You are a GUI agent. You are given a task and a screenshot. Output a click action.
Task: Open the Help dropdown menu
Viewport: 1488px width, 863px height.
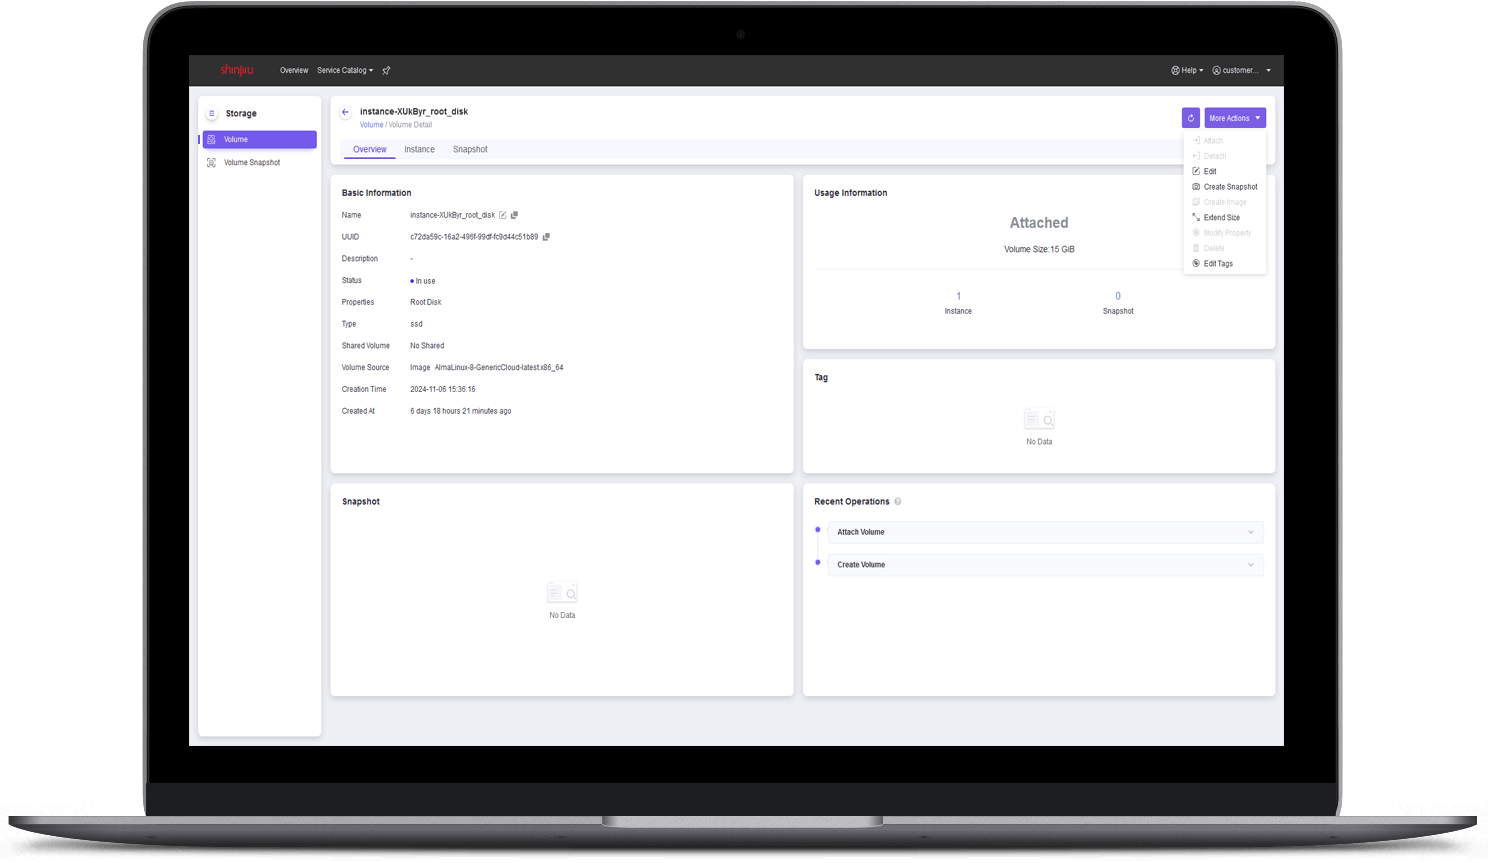(1187, 70)
